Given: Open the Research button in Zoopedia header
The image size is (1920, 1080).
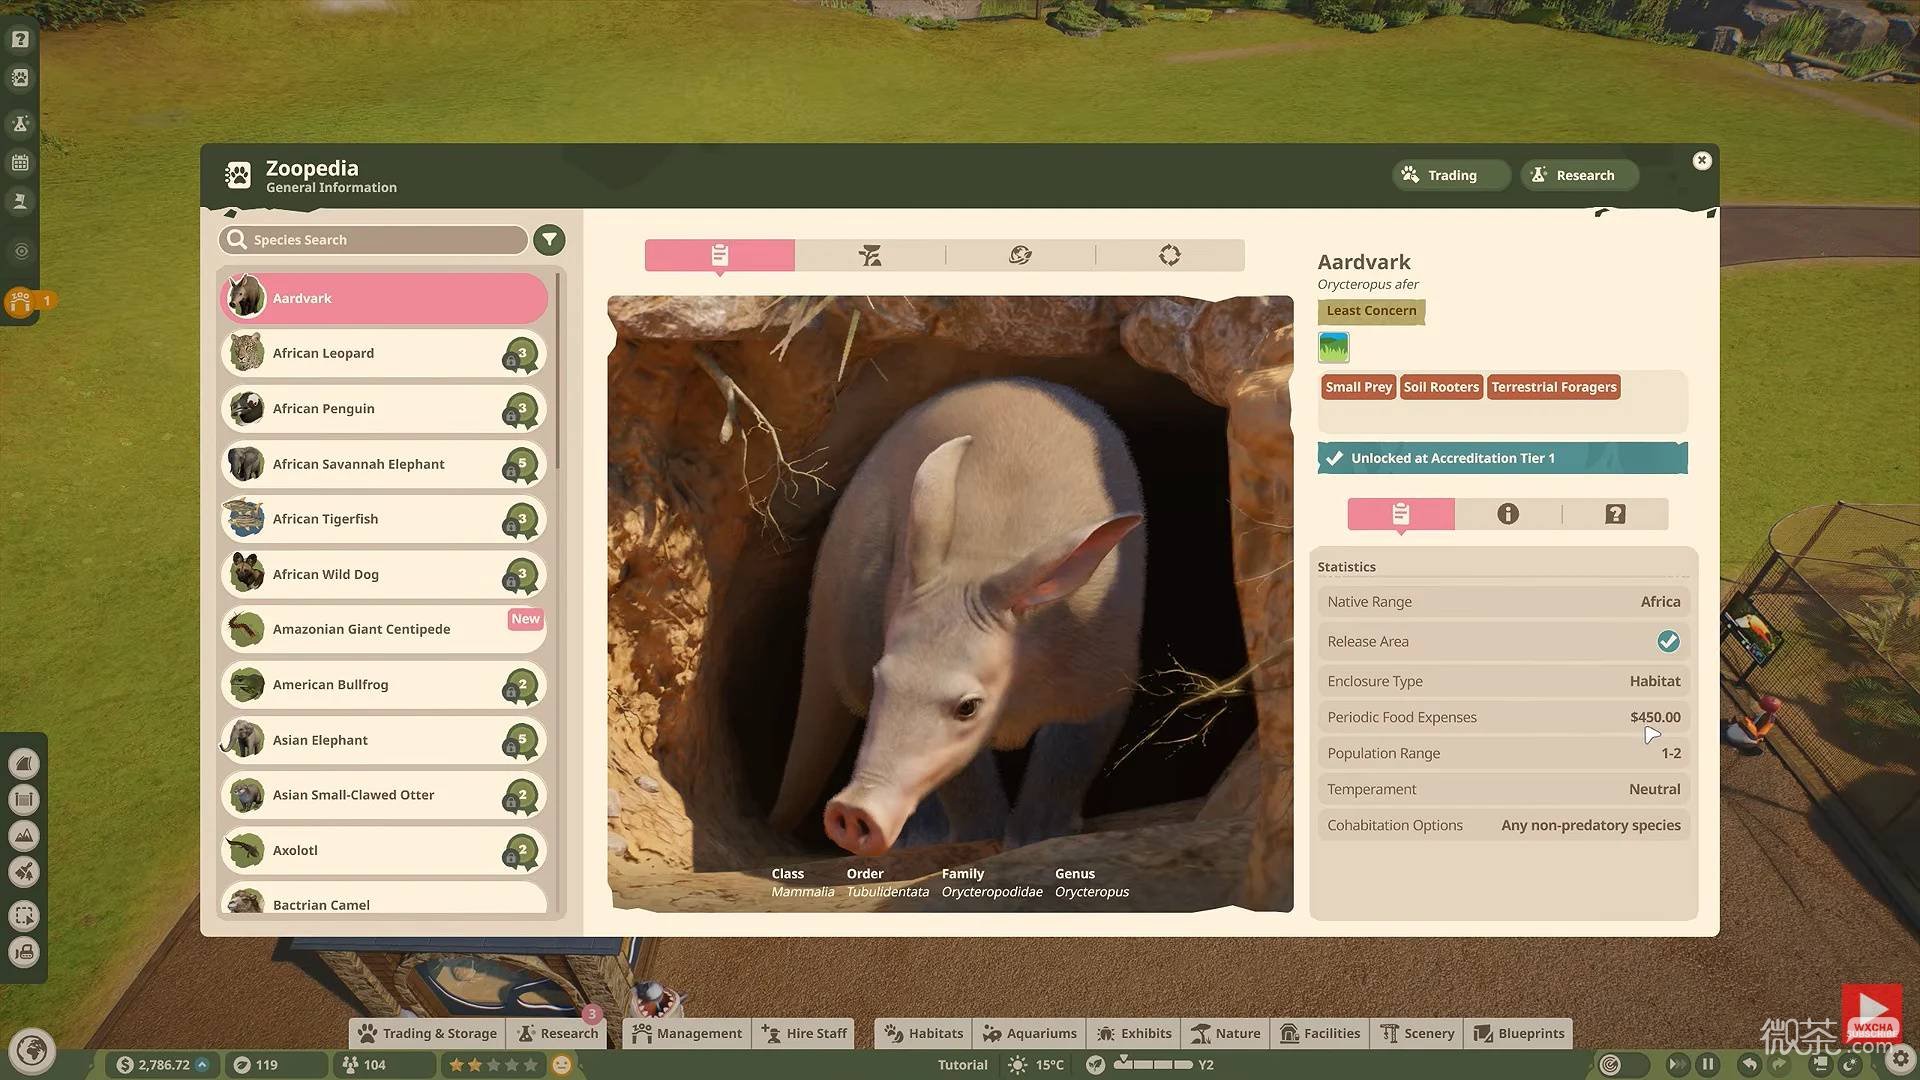Looking at the screenshot, I should [1579, 175].
